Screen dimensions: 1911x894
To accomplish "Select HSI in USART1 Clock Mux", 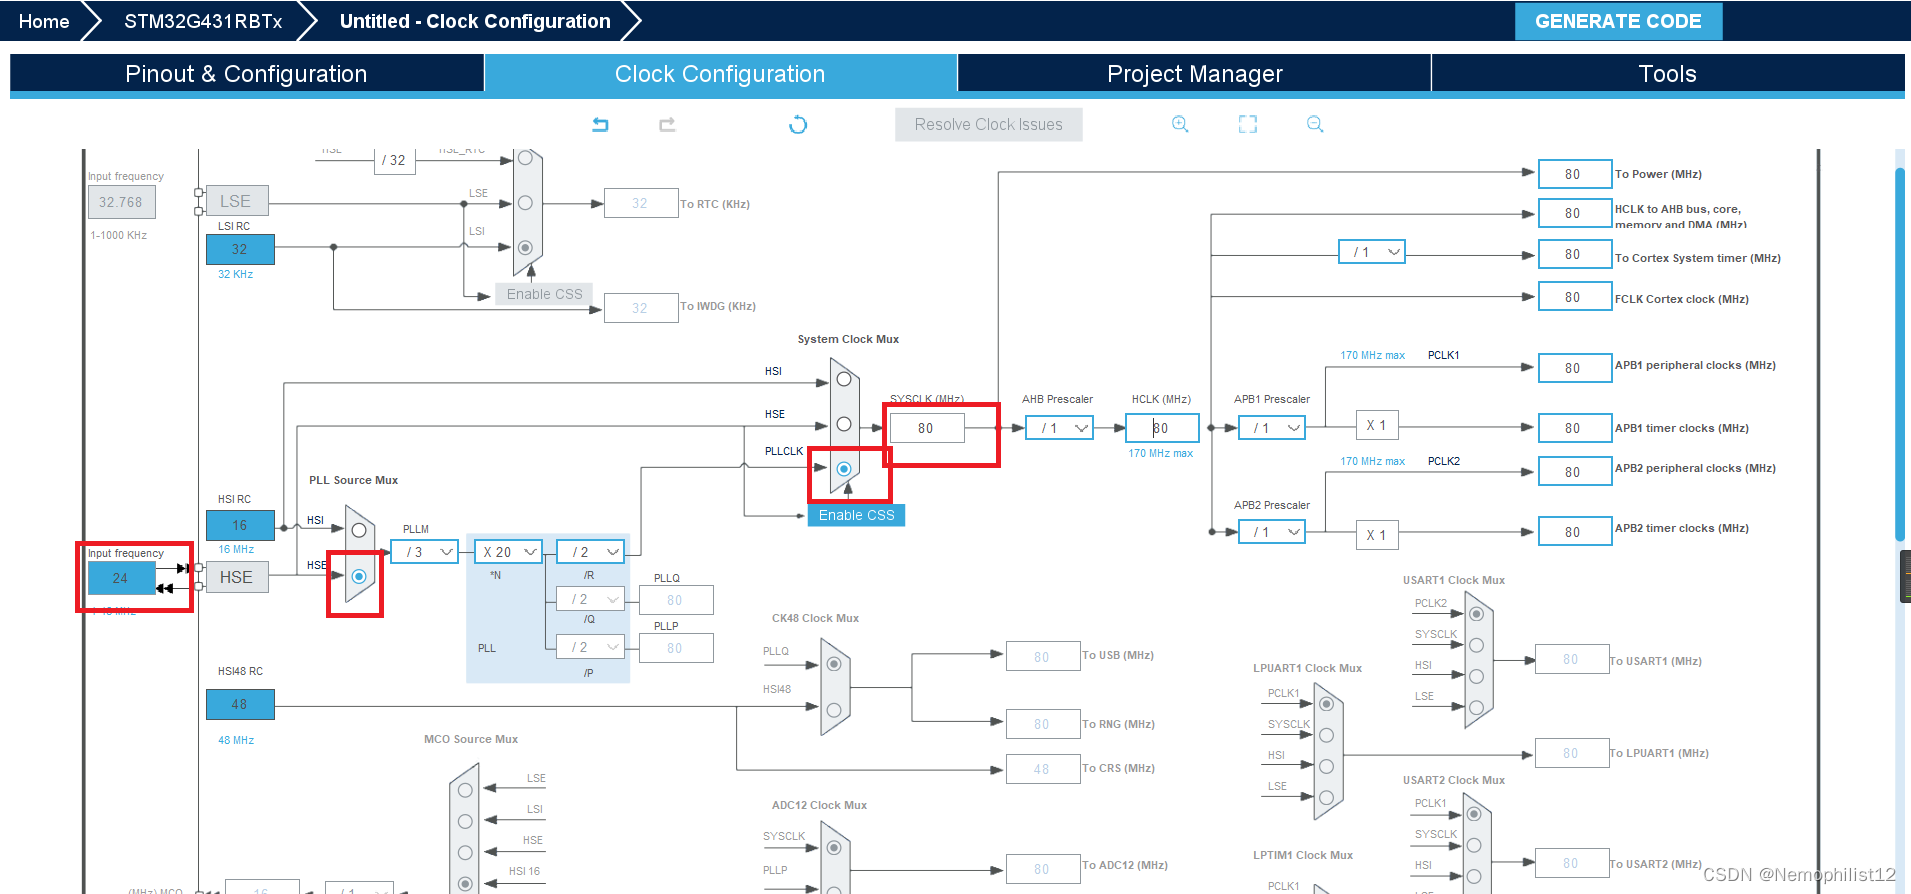I will 1476,676.
